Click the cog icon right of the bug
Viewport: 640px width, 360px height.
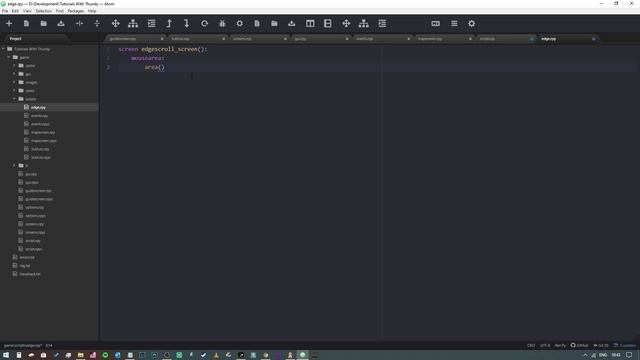[240, 24]
